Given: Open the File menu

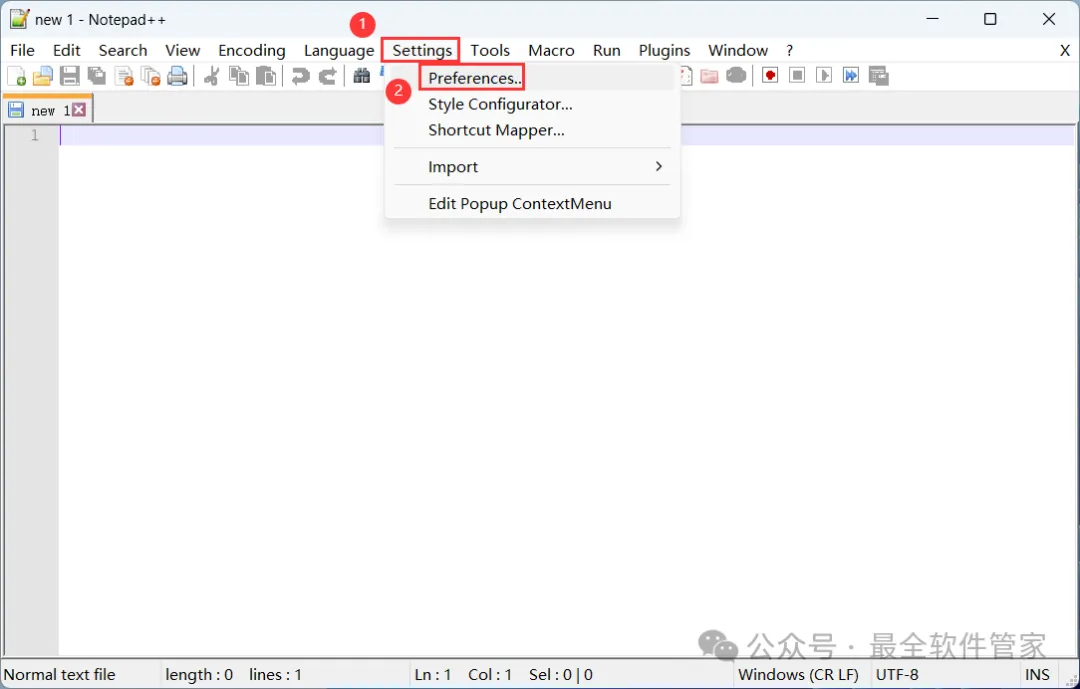Looking at the screenshot, I should pos(22,50).
